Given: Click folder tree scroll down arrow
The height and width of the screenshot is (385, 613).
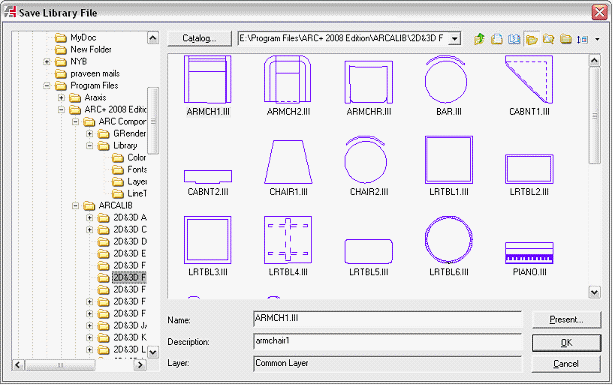Looking at the screenshot, I should (x=153, y=352).
